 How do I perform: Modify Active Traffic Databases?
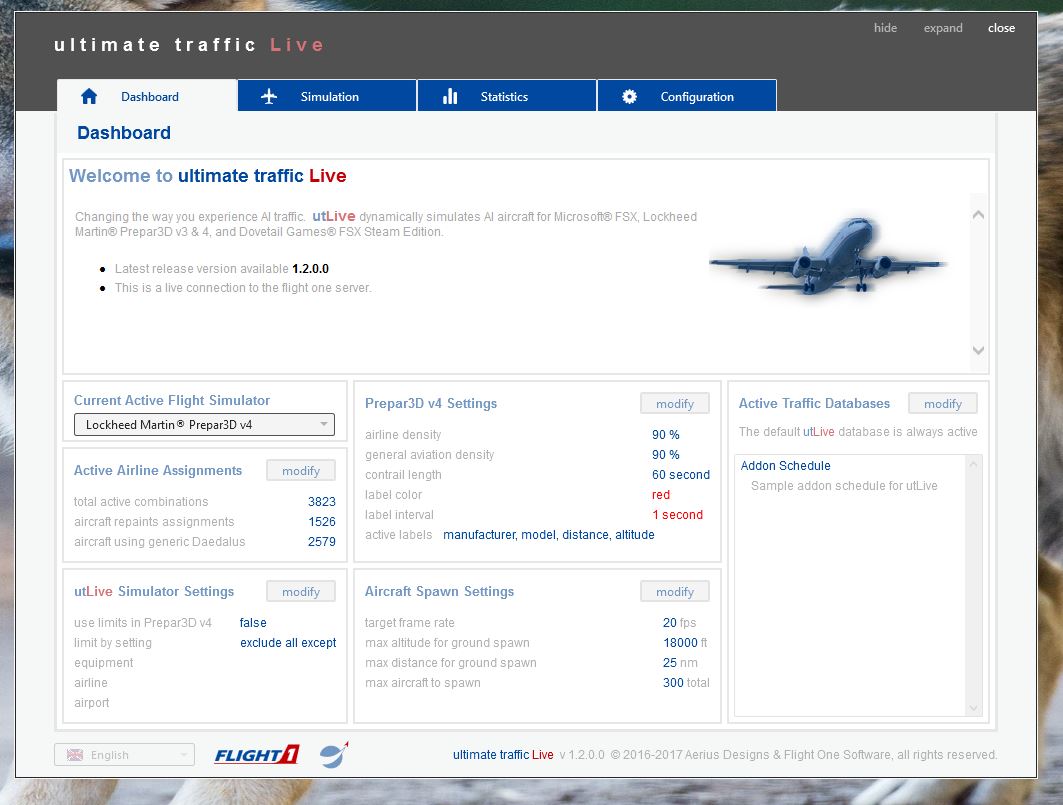(942, 404)
